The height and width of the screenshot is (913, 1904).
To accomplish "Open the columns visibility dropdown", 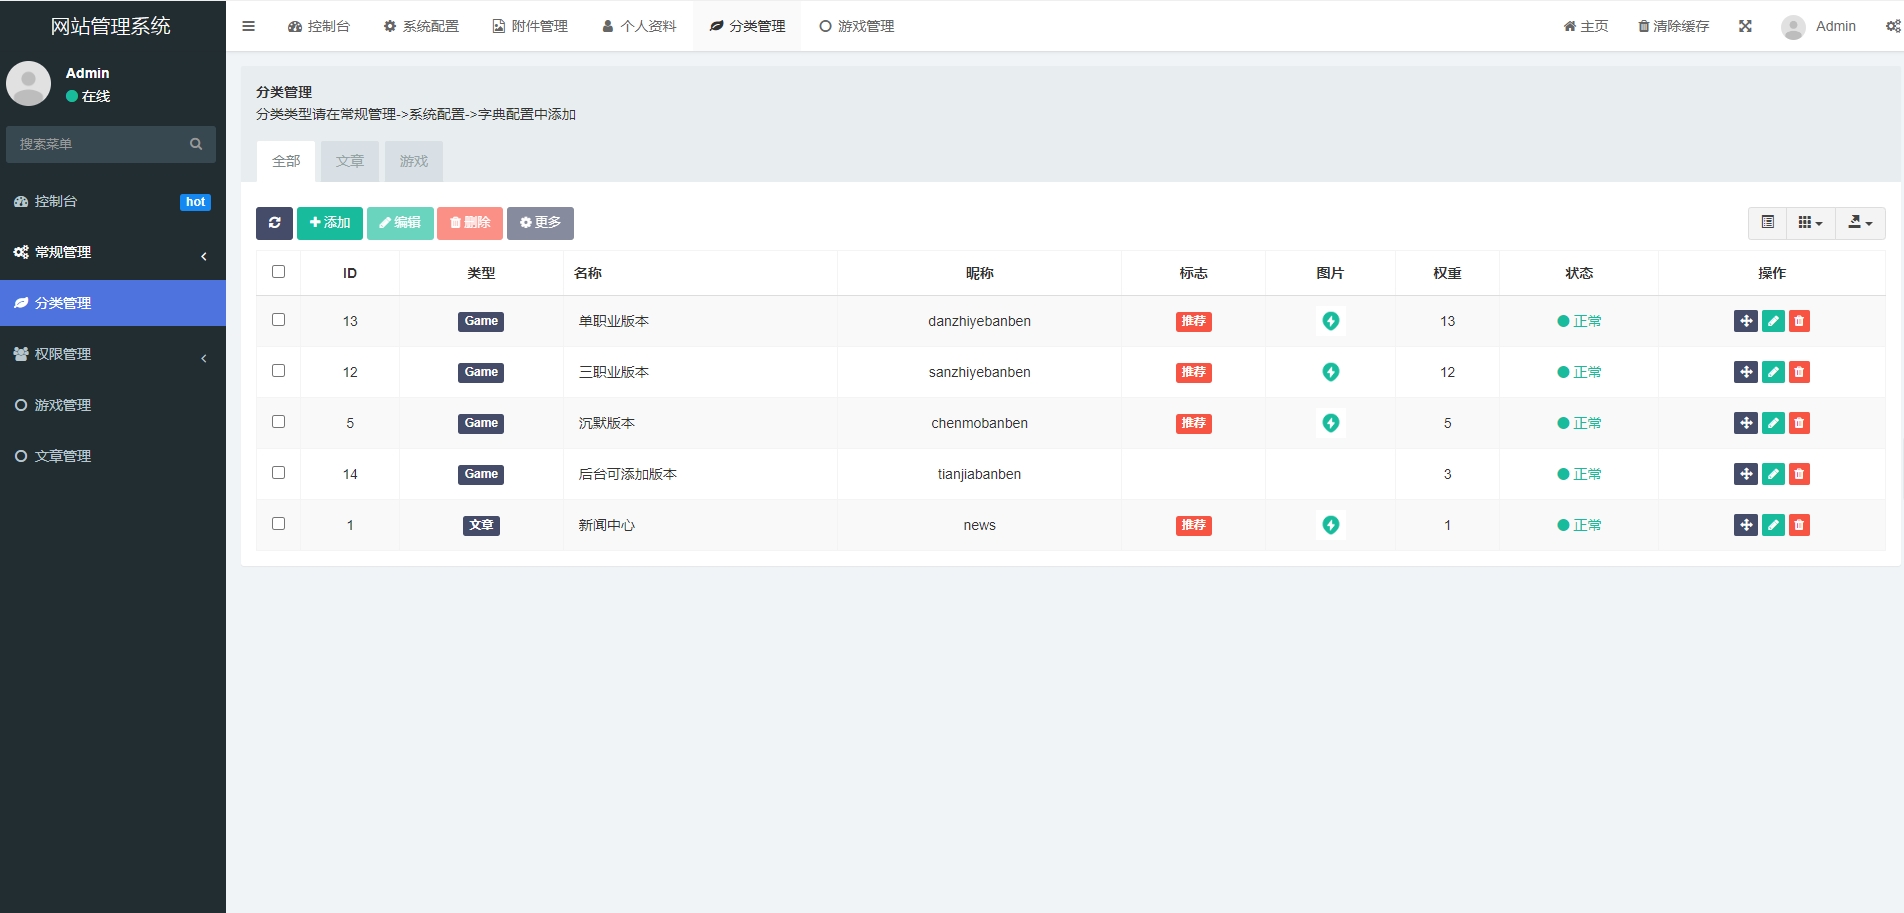I will (x=1810, y=223).
